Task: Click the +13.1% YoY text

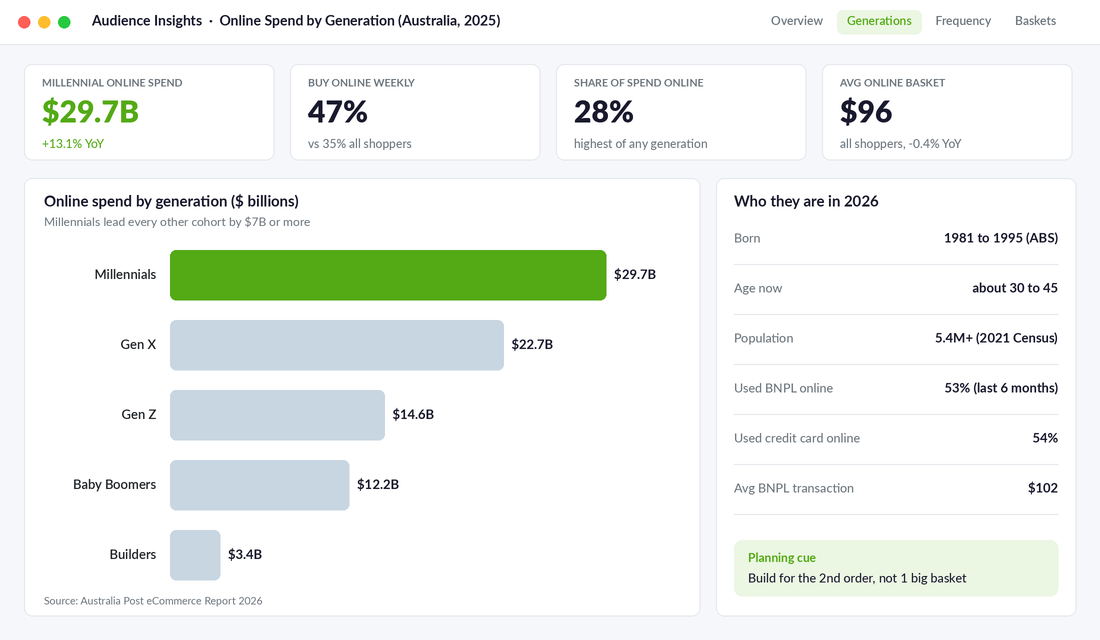Action: (x=73, y=144)
